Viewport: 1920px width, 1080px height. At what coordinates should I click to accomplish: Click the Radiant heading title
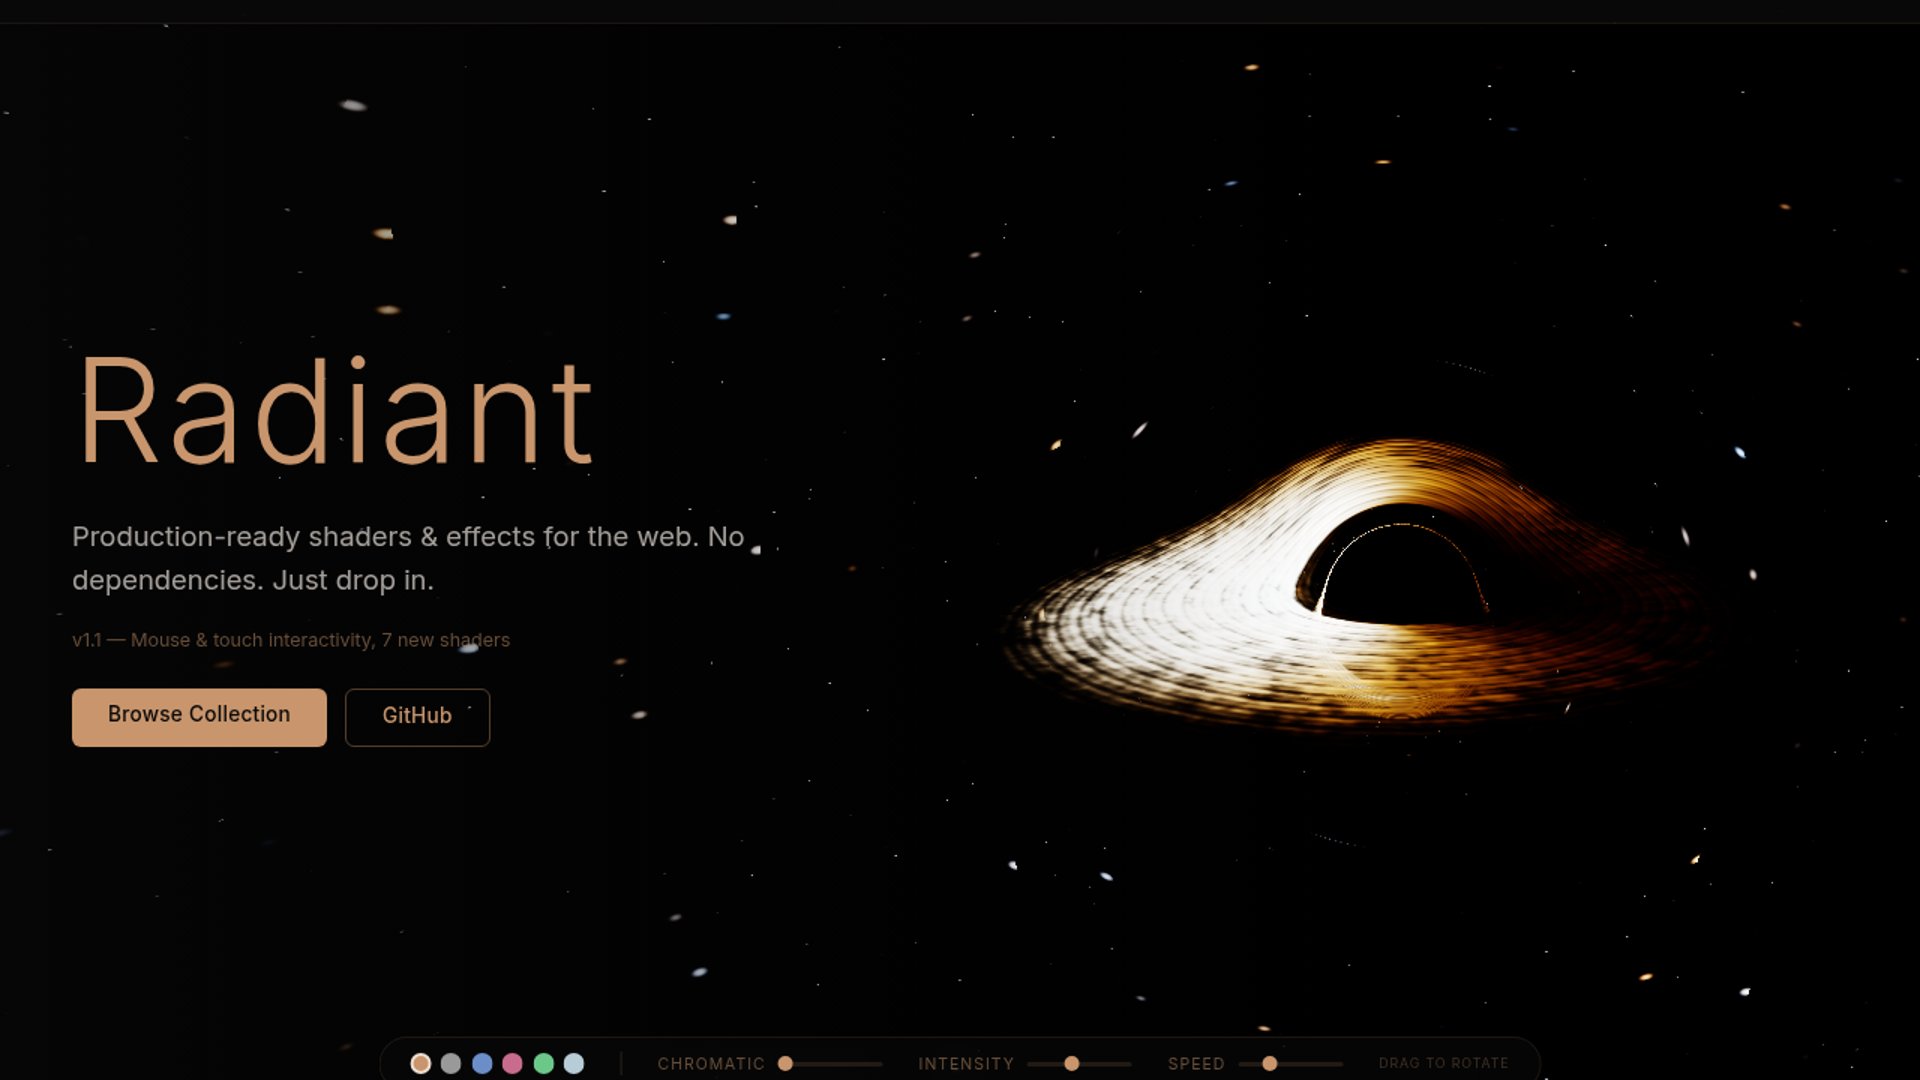[335, 412]
